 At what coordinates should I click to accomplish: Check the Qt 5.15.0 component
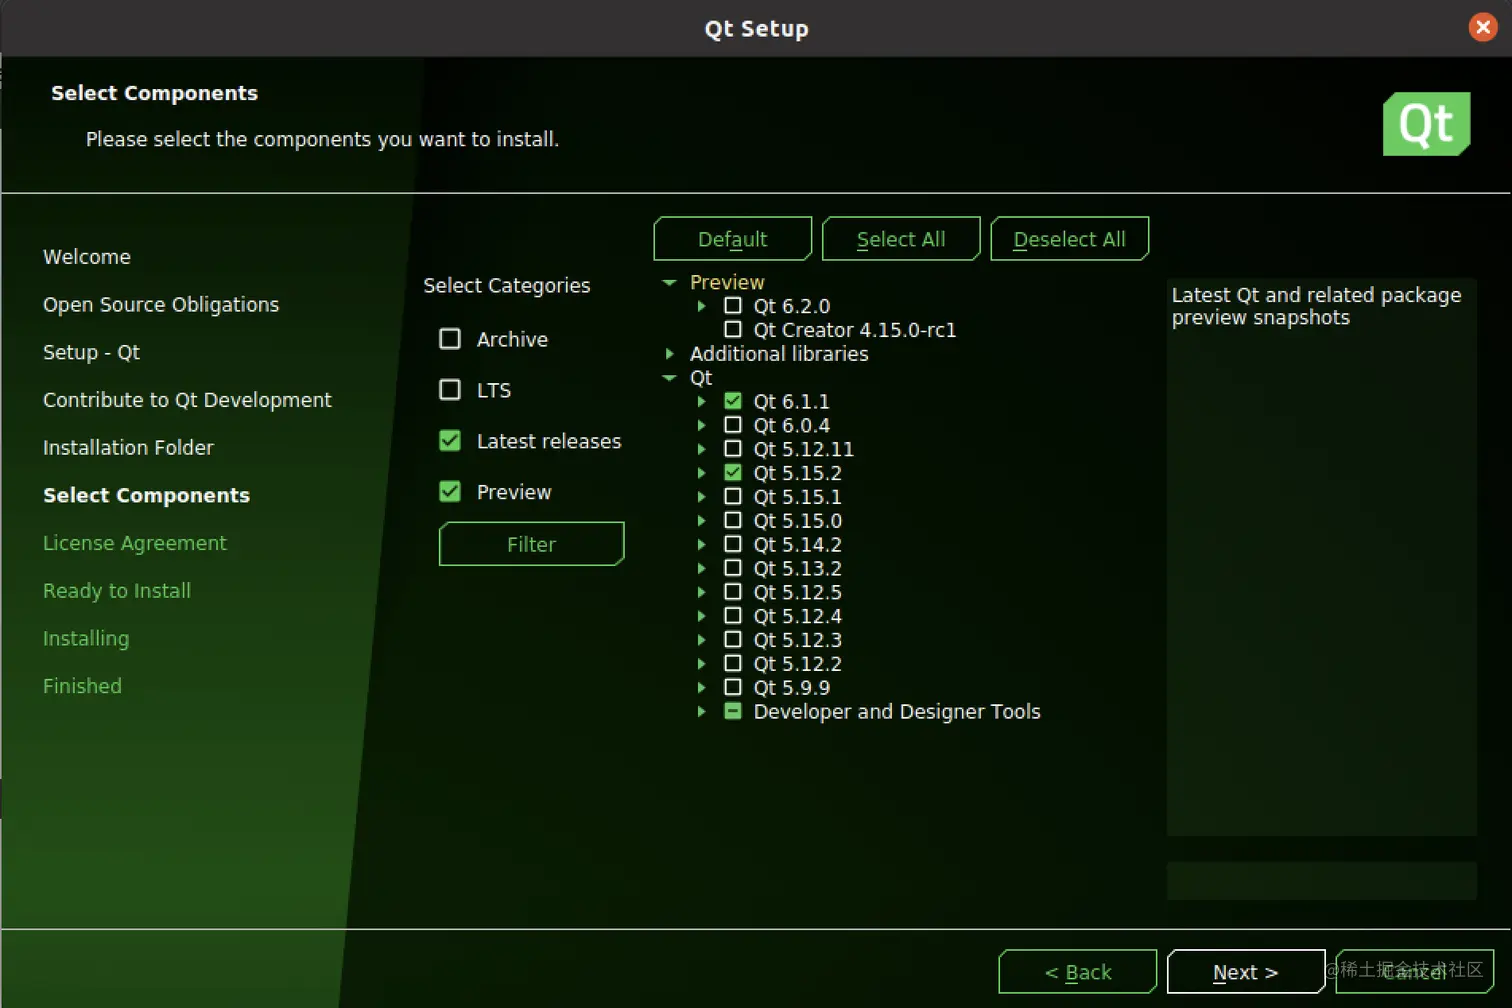733,520
